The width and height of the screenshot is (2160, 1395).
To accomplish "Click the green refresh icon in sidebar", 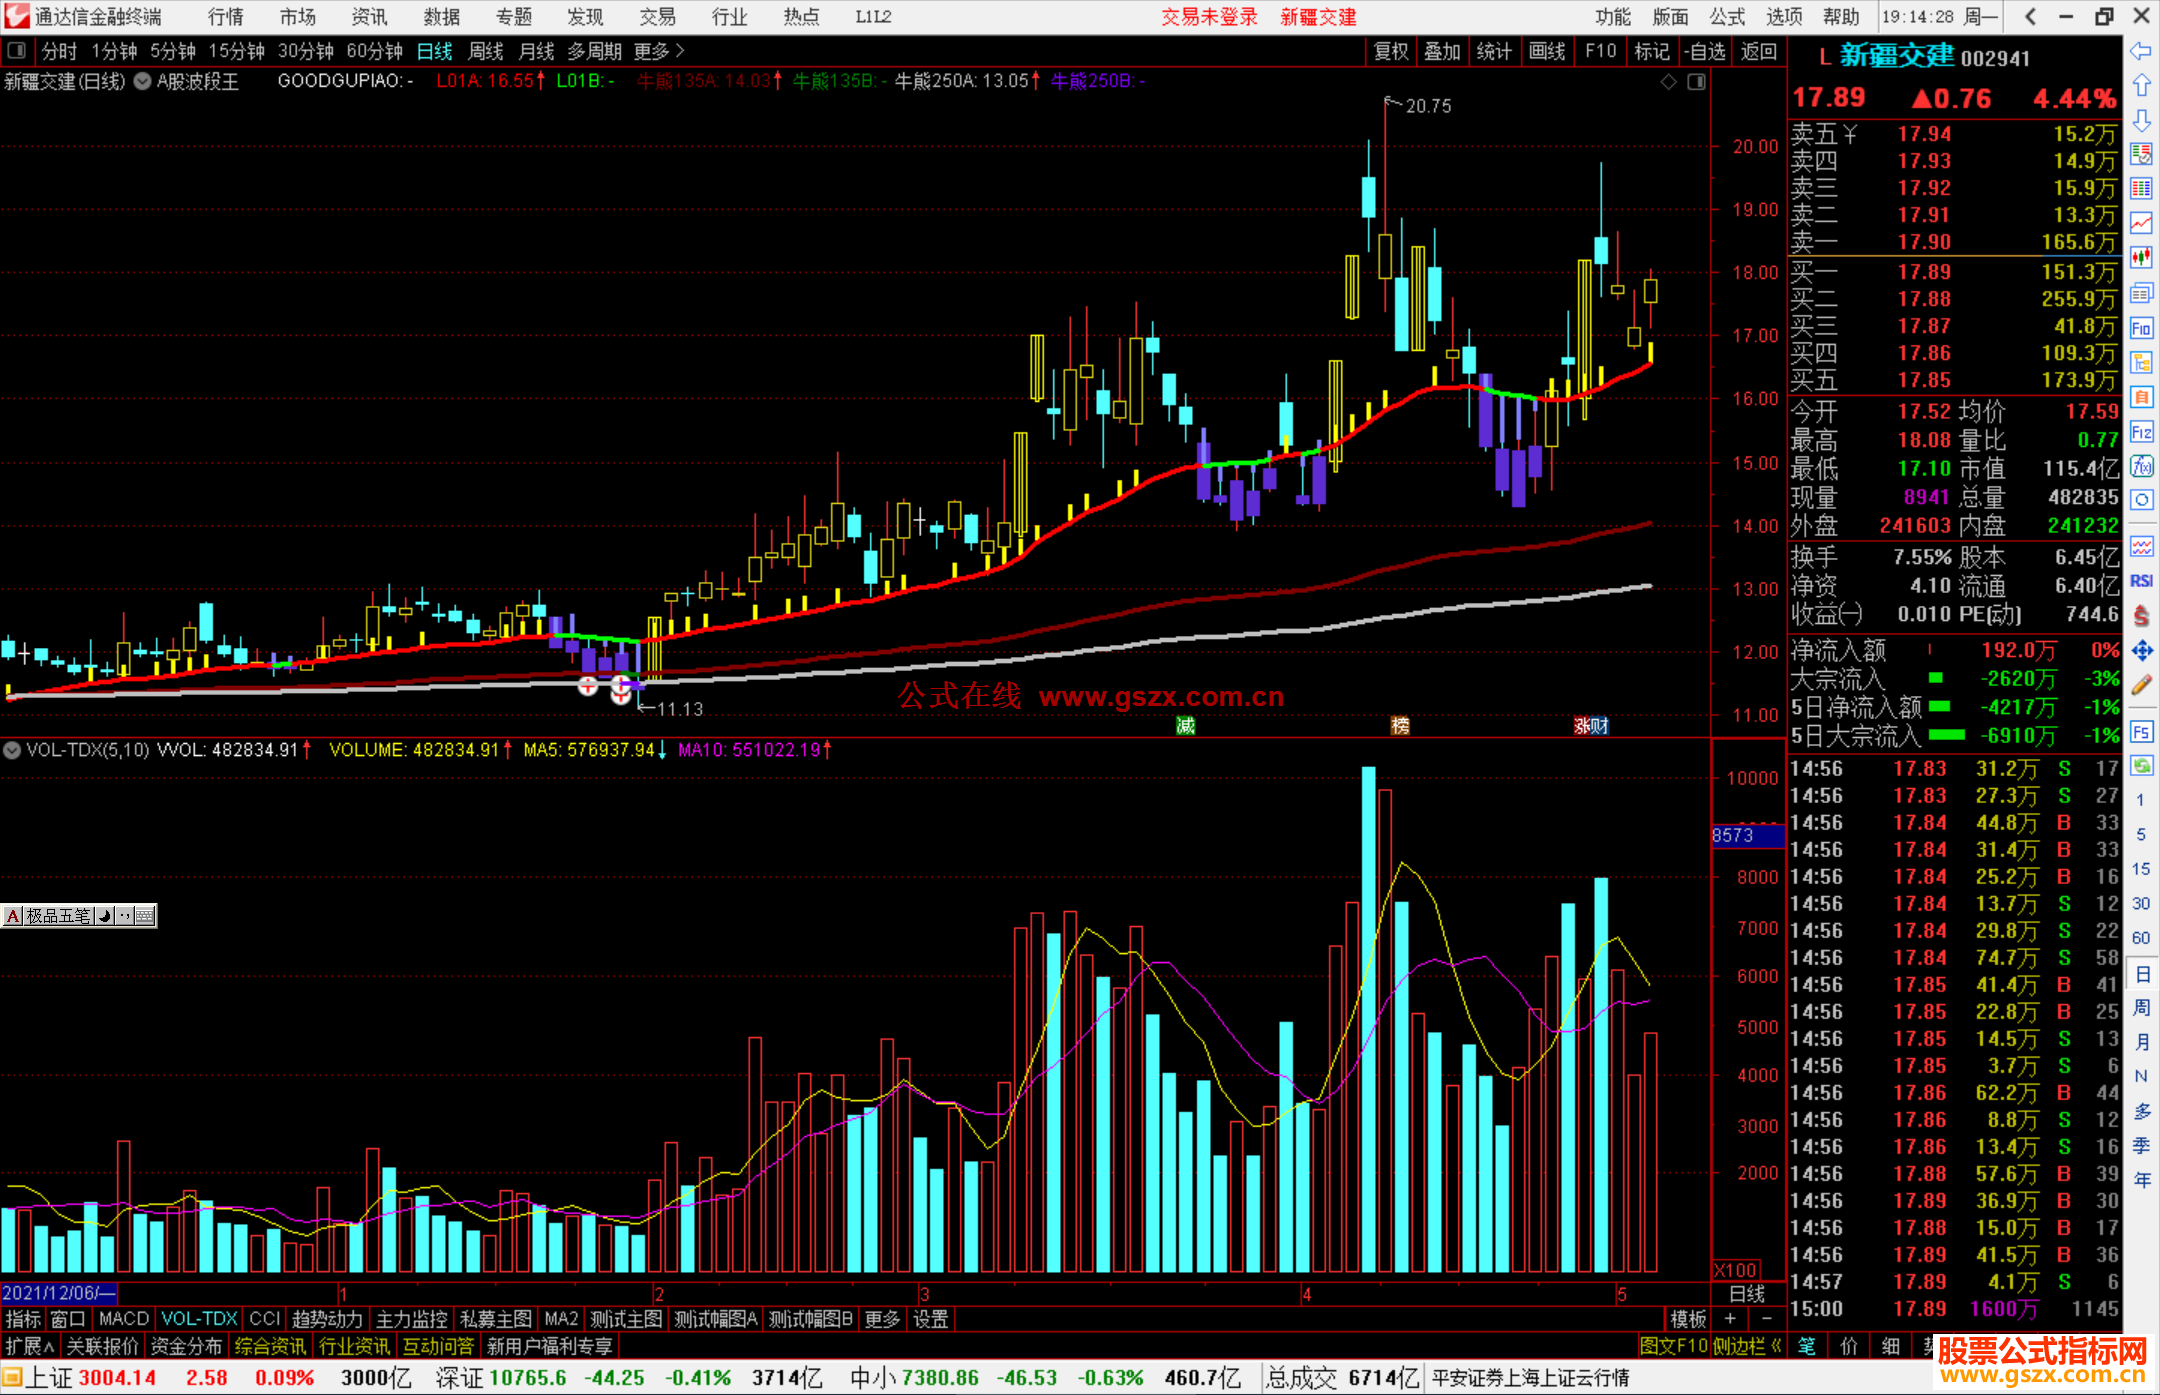I will 2141,766.
